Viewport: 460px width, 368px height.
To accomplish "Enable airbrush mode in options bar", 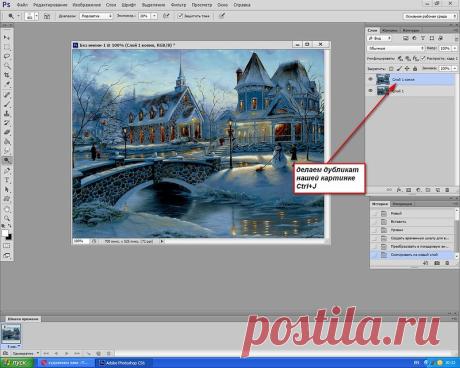I will pos(166,16).
